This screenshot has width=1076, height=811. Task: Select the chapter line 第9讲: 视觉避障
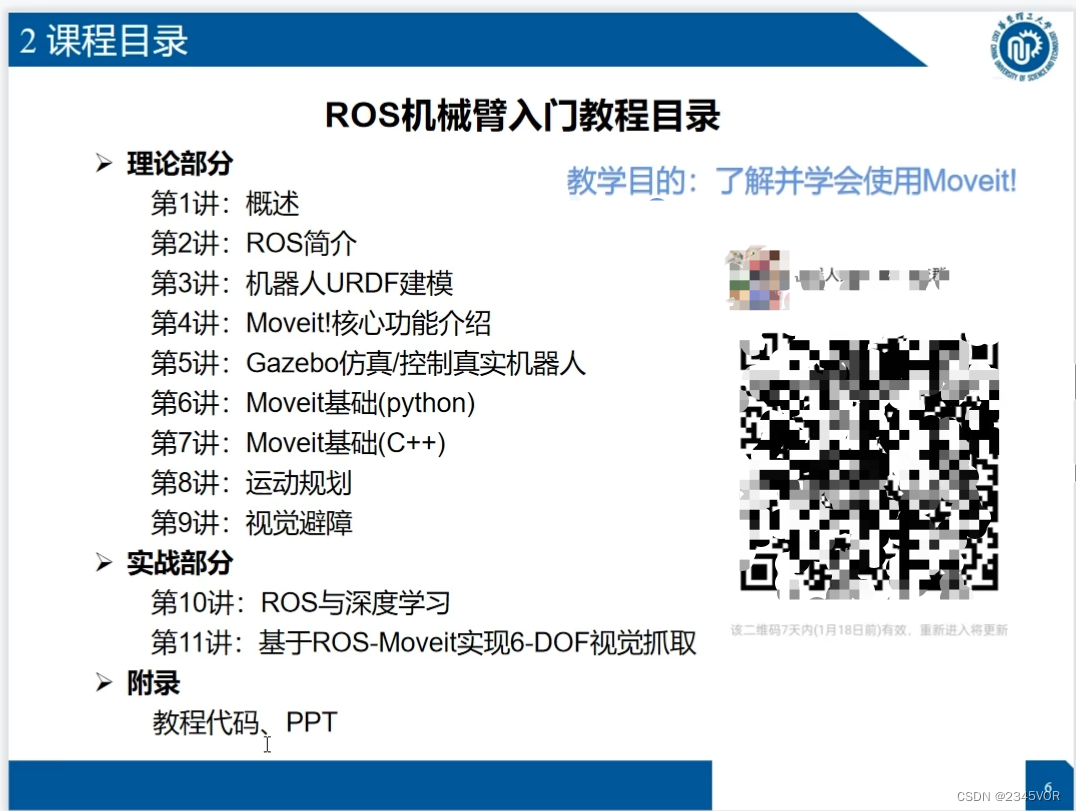click(x=250, y=523)
